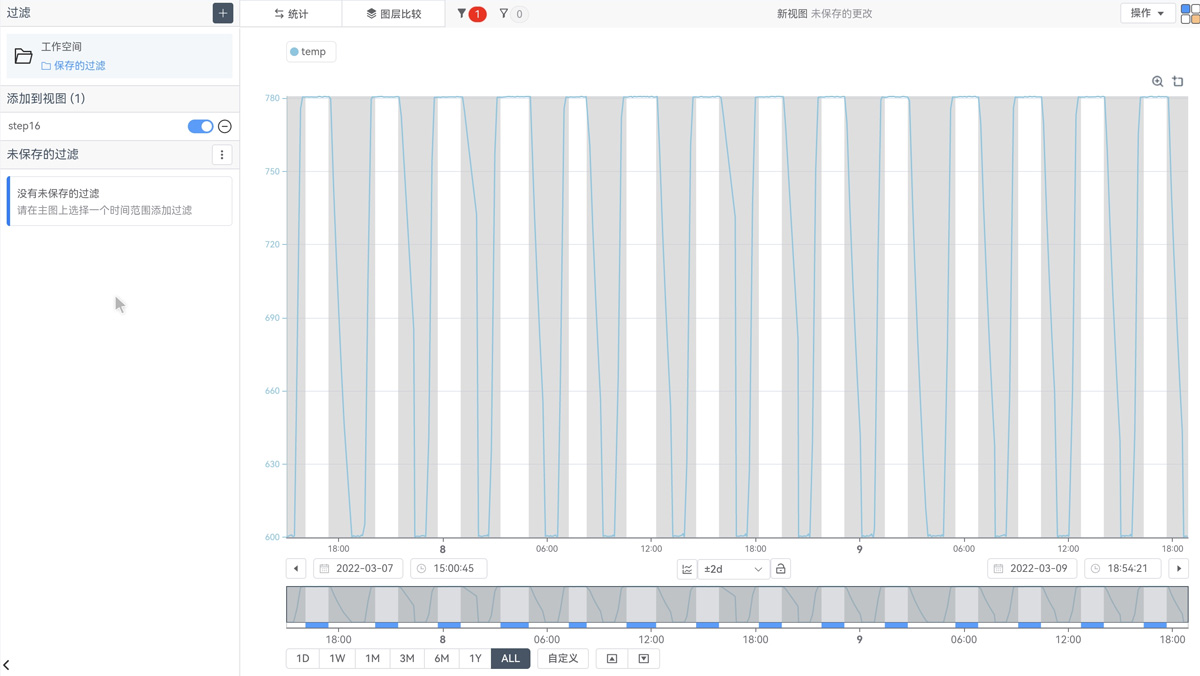Click the 新视图 未保存的更改 title

point(824,14)
